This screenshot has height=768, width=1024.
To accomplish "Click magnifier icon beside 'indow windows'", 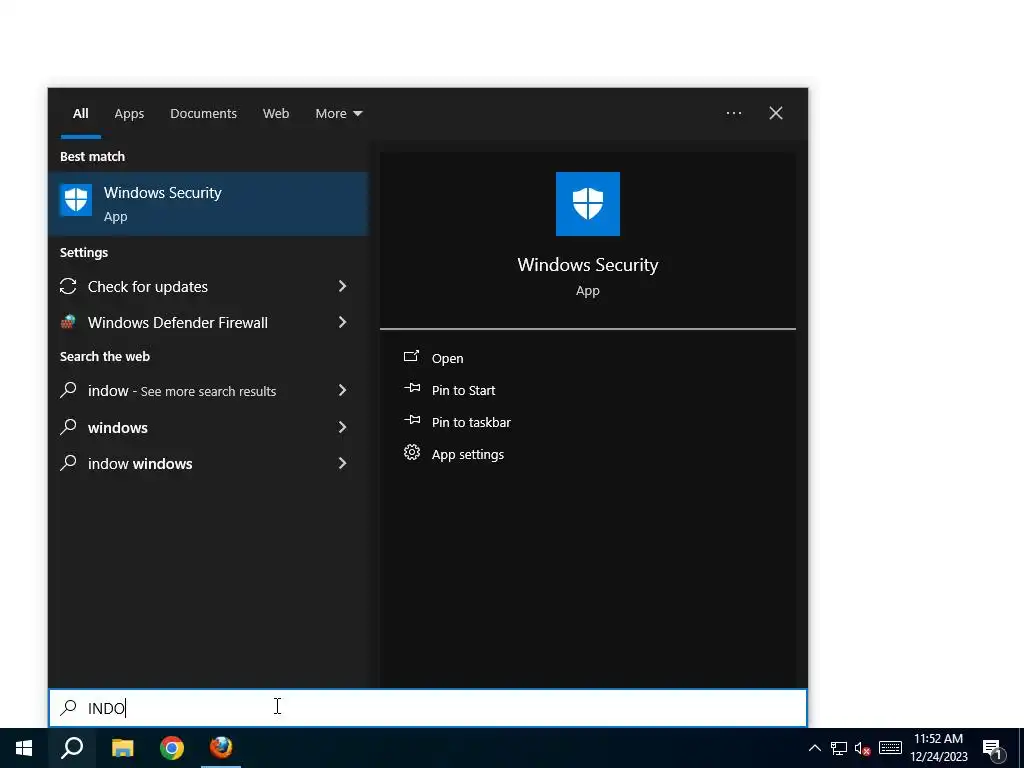I will 68,463.
